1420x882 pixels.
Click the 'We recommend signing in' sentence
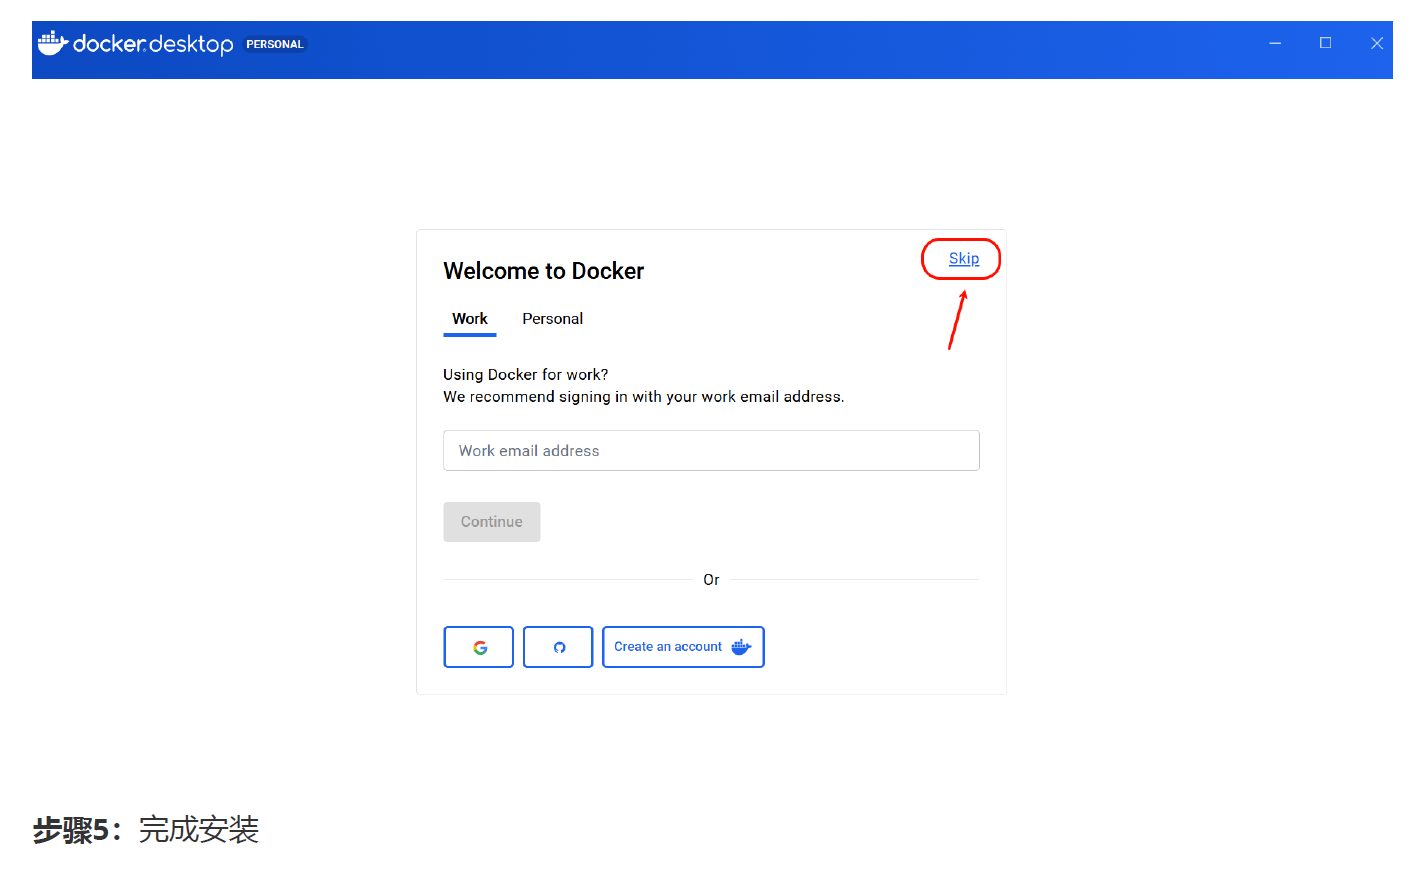644,397
